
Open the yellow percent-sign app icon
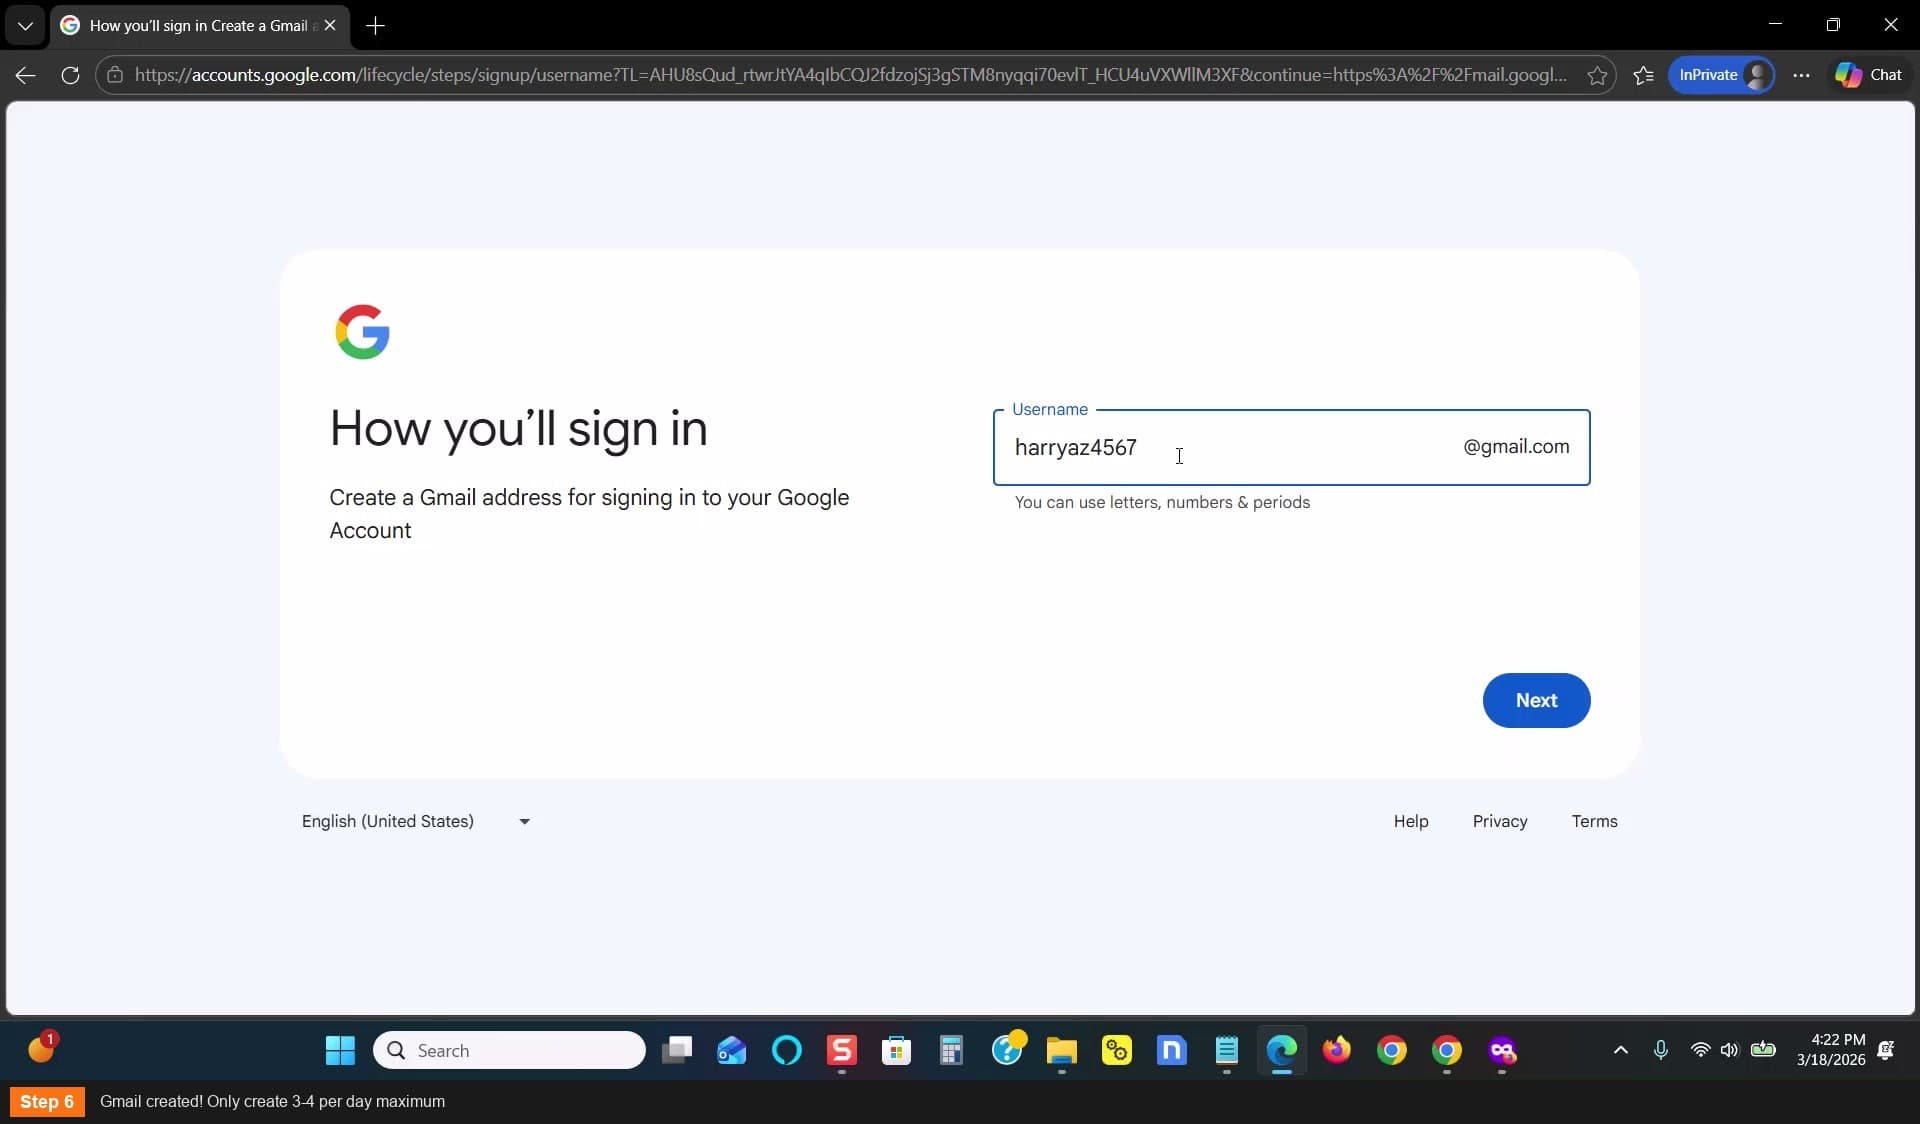(1117, 1050)
